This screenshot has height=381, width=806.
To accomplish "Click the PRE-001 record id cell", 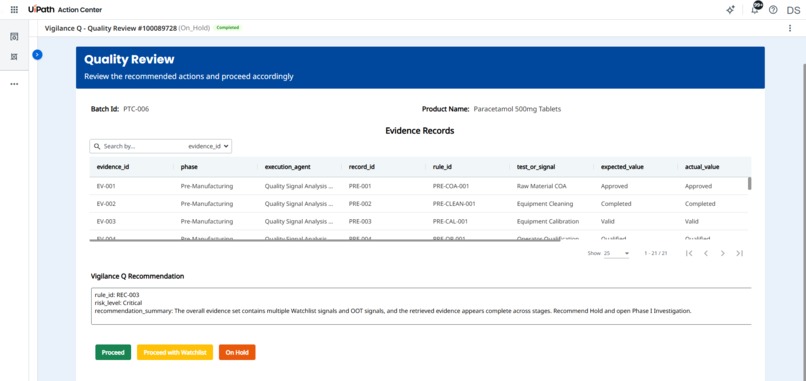I will (x=360, y=186).
